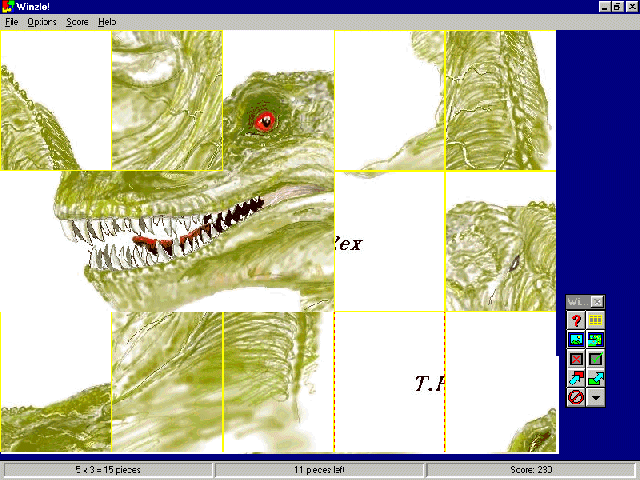This screenshot has width=640, height=480.
Task: Open the Options menu
Action: pos(42,22)
